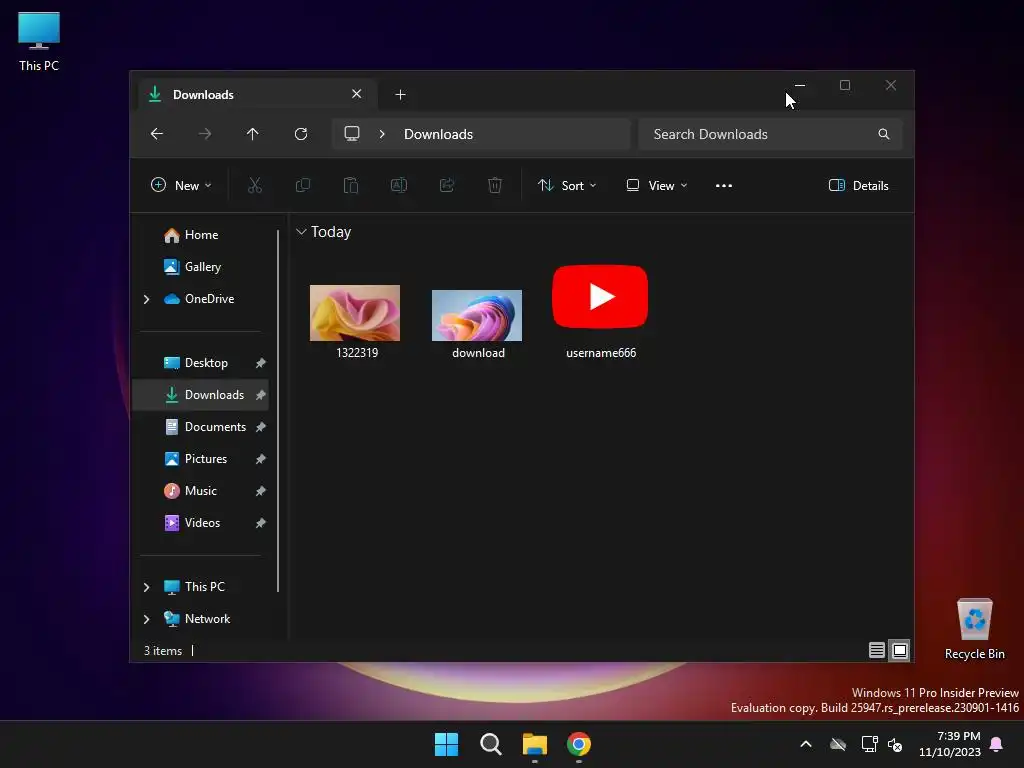Close the Downloads tab
1024x768 pixels.
(x=357, y=94)
